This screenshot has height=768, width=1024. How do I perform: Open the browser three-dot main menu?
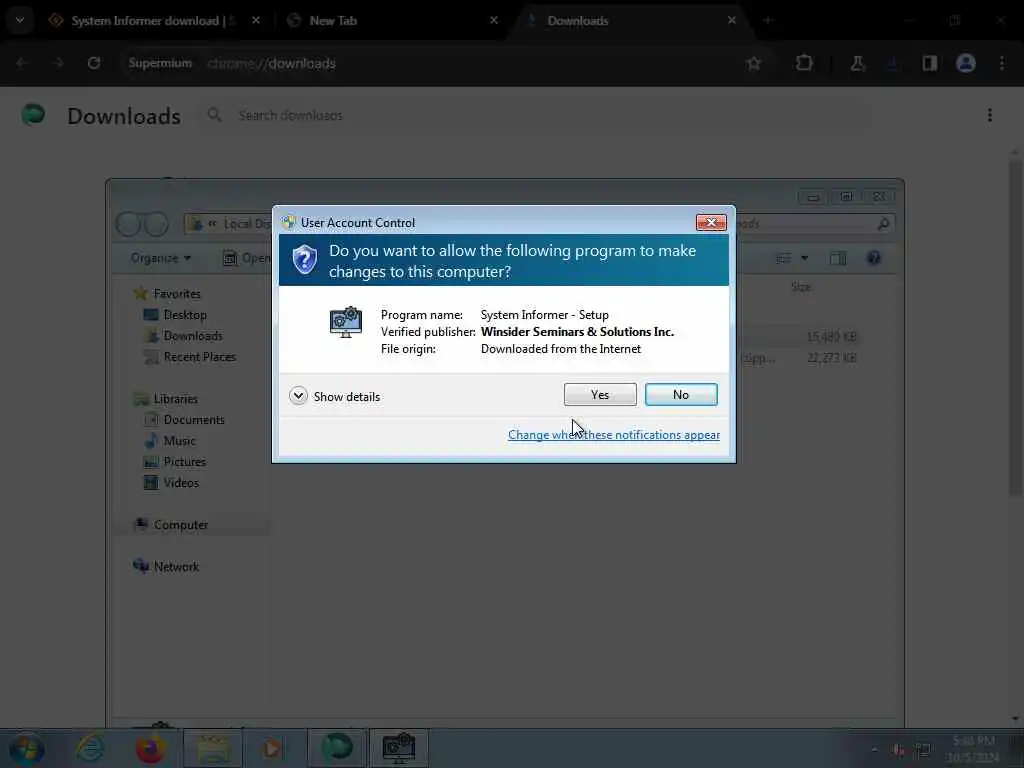[1002, 63]
